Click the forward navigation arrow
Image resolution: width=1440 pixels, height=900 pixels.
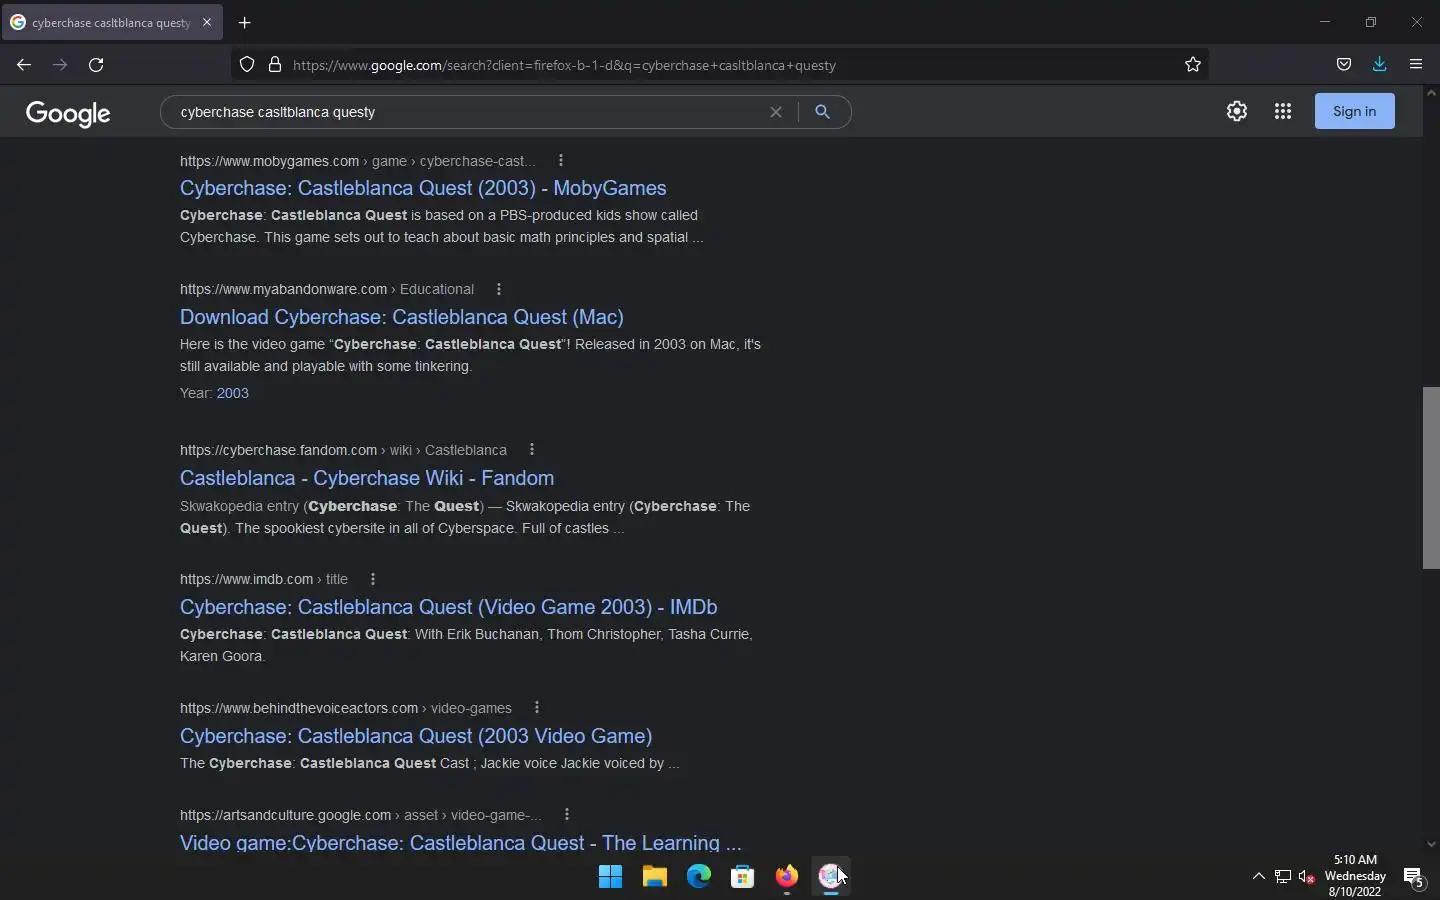click(60, 65)
